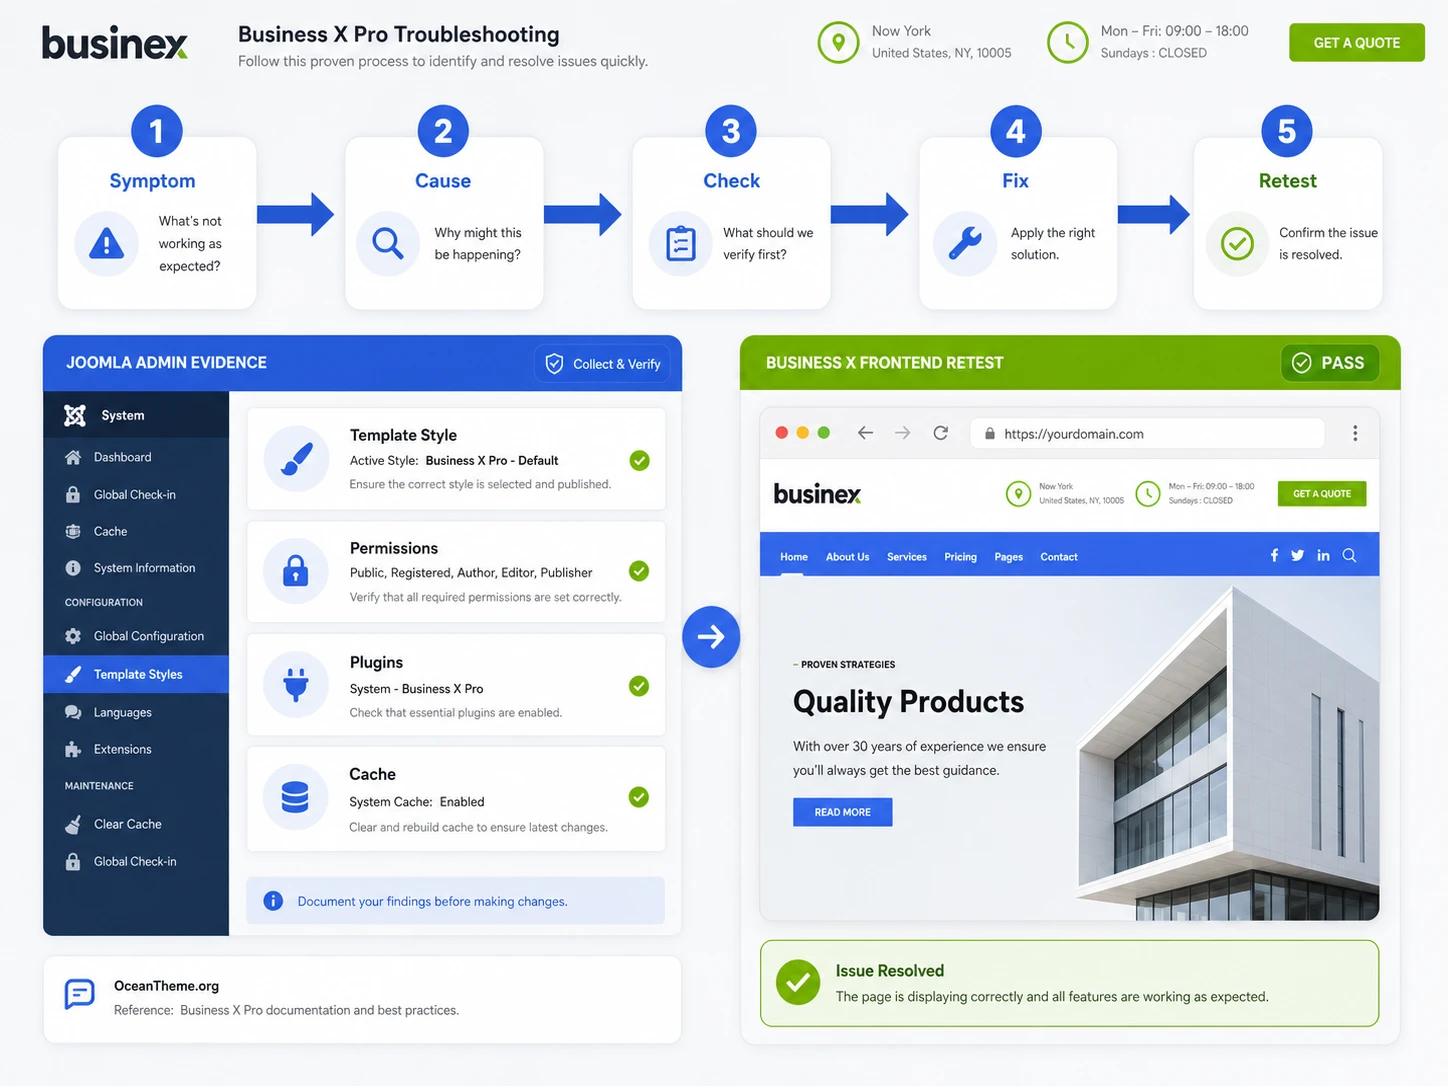
Task: Click the browser forward arrow
Action: 903,433
